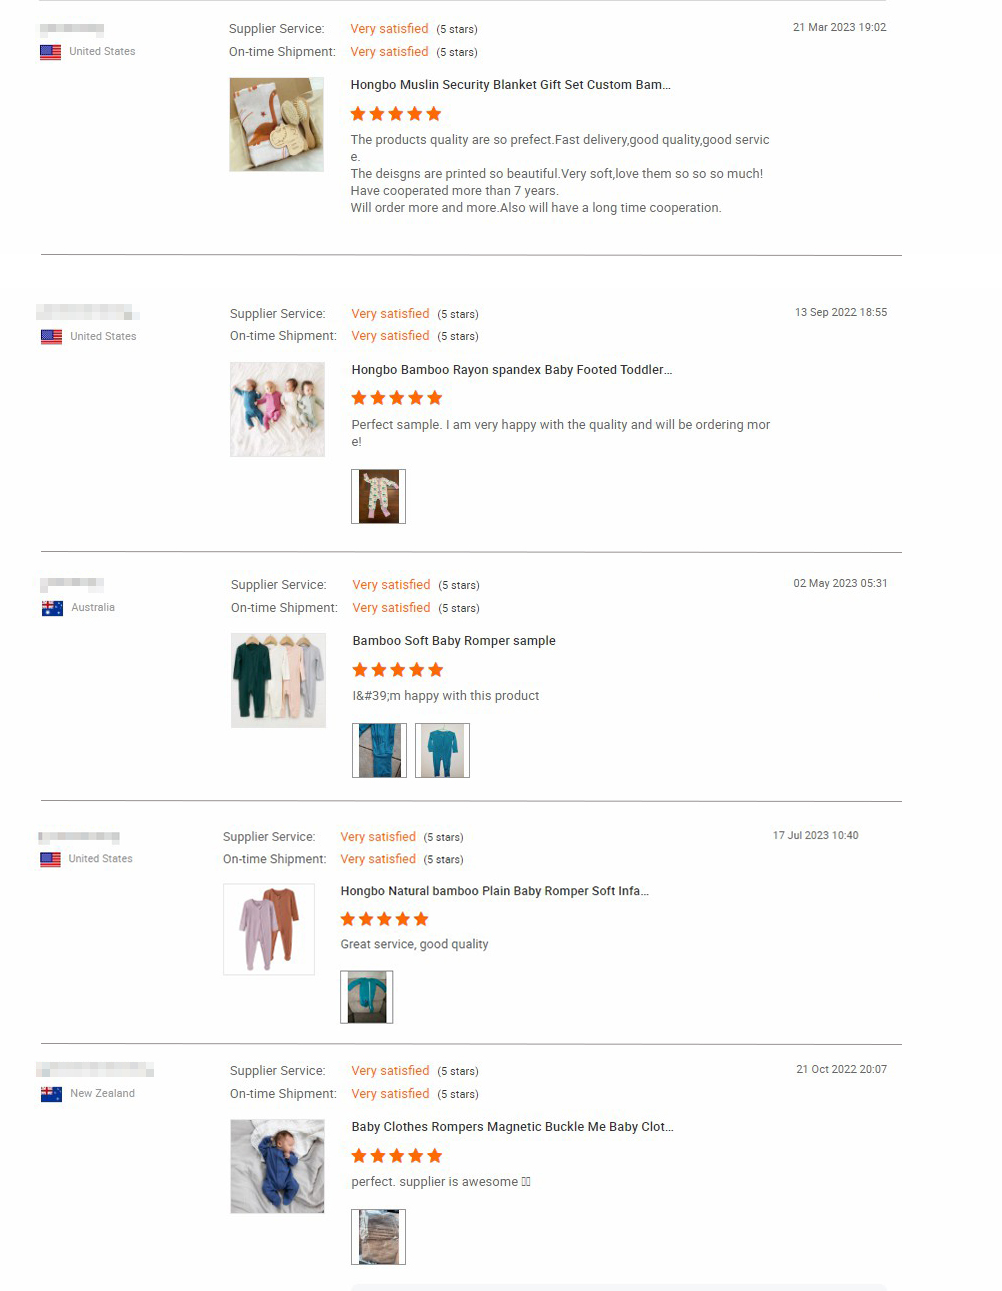View the review photo under 'perfect. supplier is awesome'

[378, 1237]
